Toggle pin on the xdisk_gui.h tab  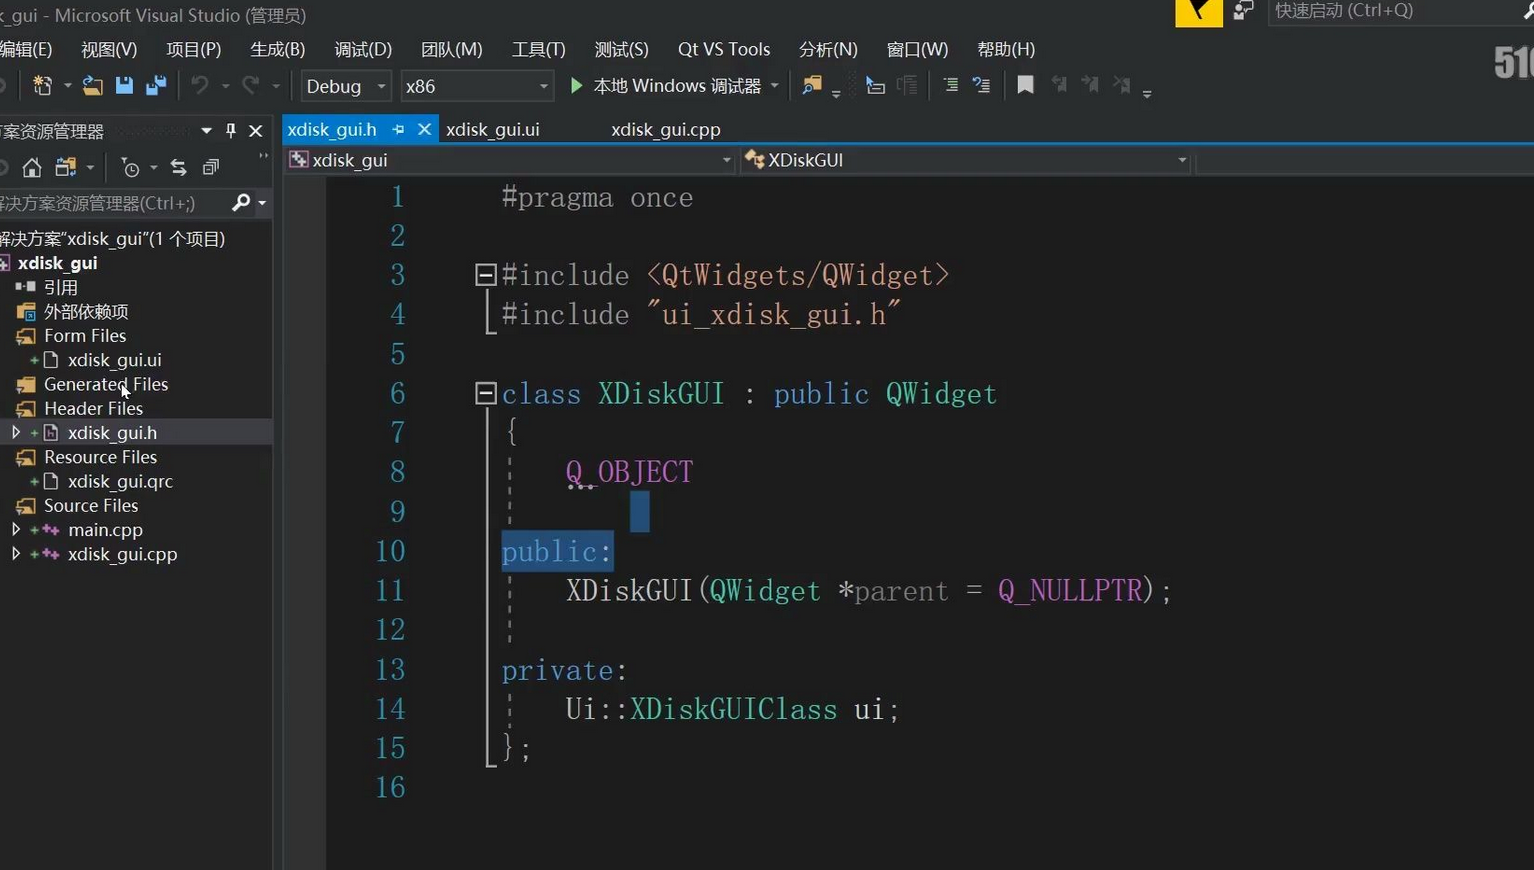pos(398,130)
